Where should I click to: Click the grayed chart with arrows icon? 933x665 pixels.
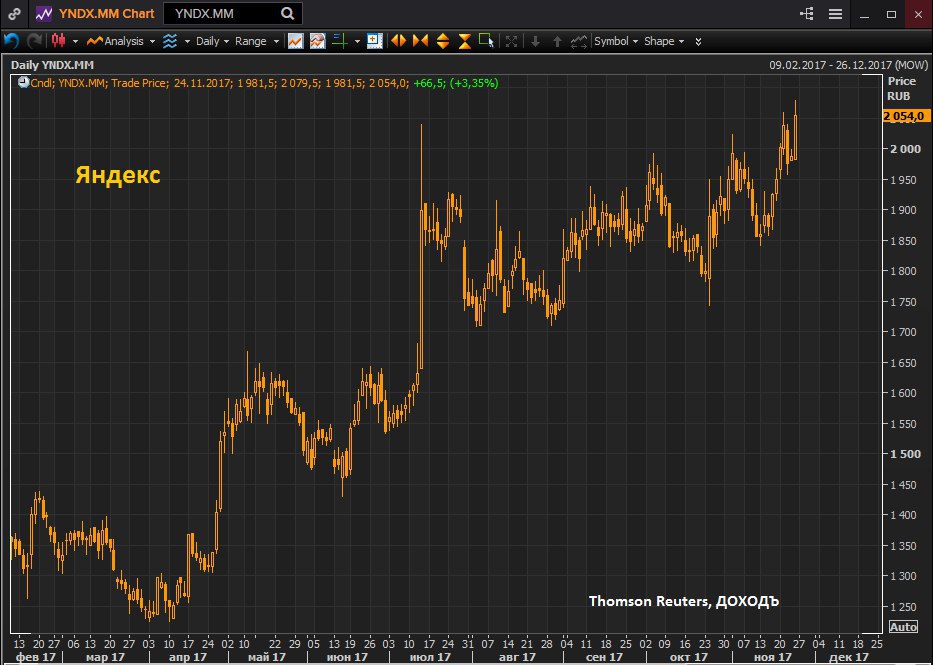click(579, 41)
